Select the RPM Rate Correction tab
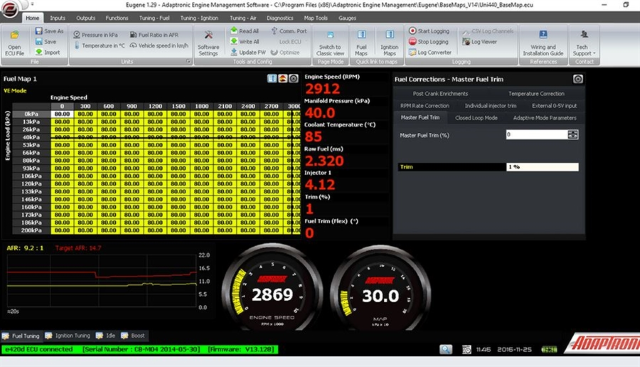 (x=425, y=105)
